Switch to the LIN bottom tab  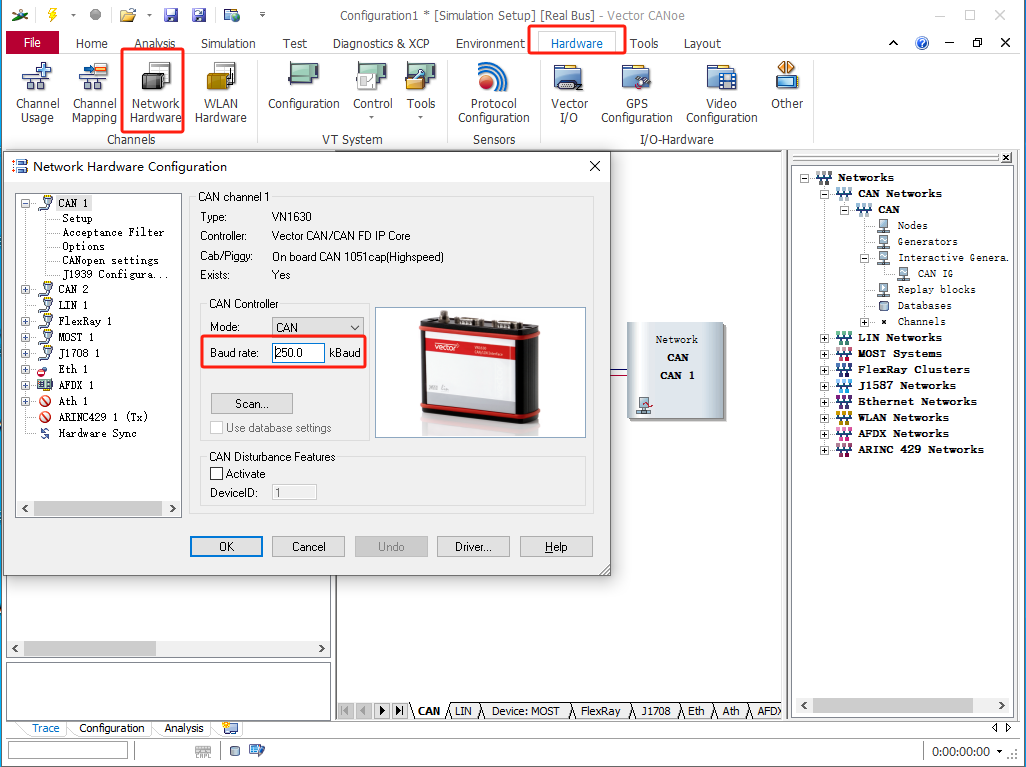coord(463,711)
